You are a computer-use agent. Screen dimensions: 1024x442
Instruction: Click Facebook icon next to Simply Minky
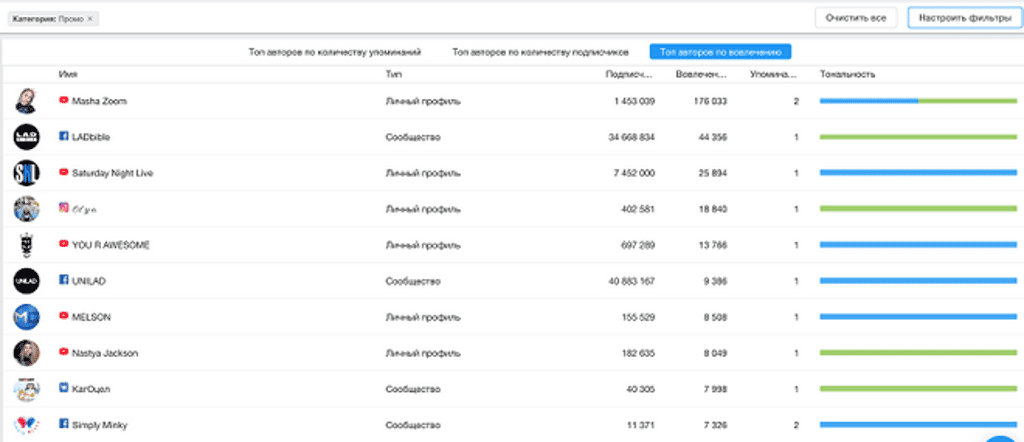click(63, 423)
